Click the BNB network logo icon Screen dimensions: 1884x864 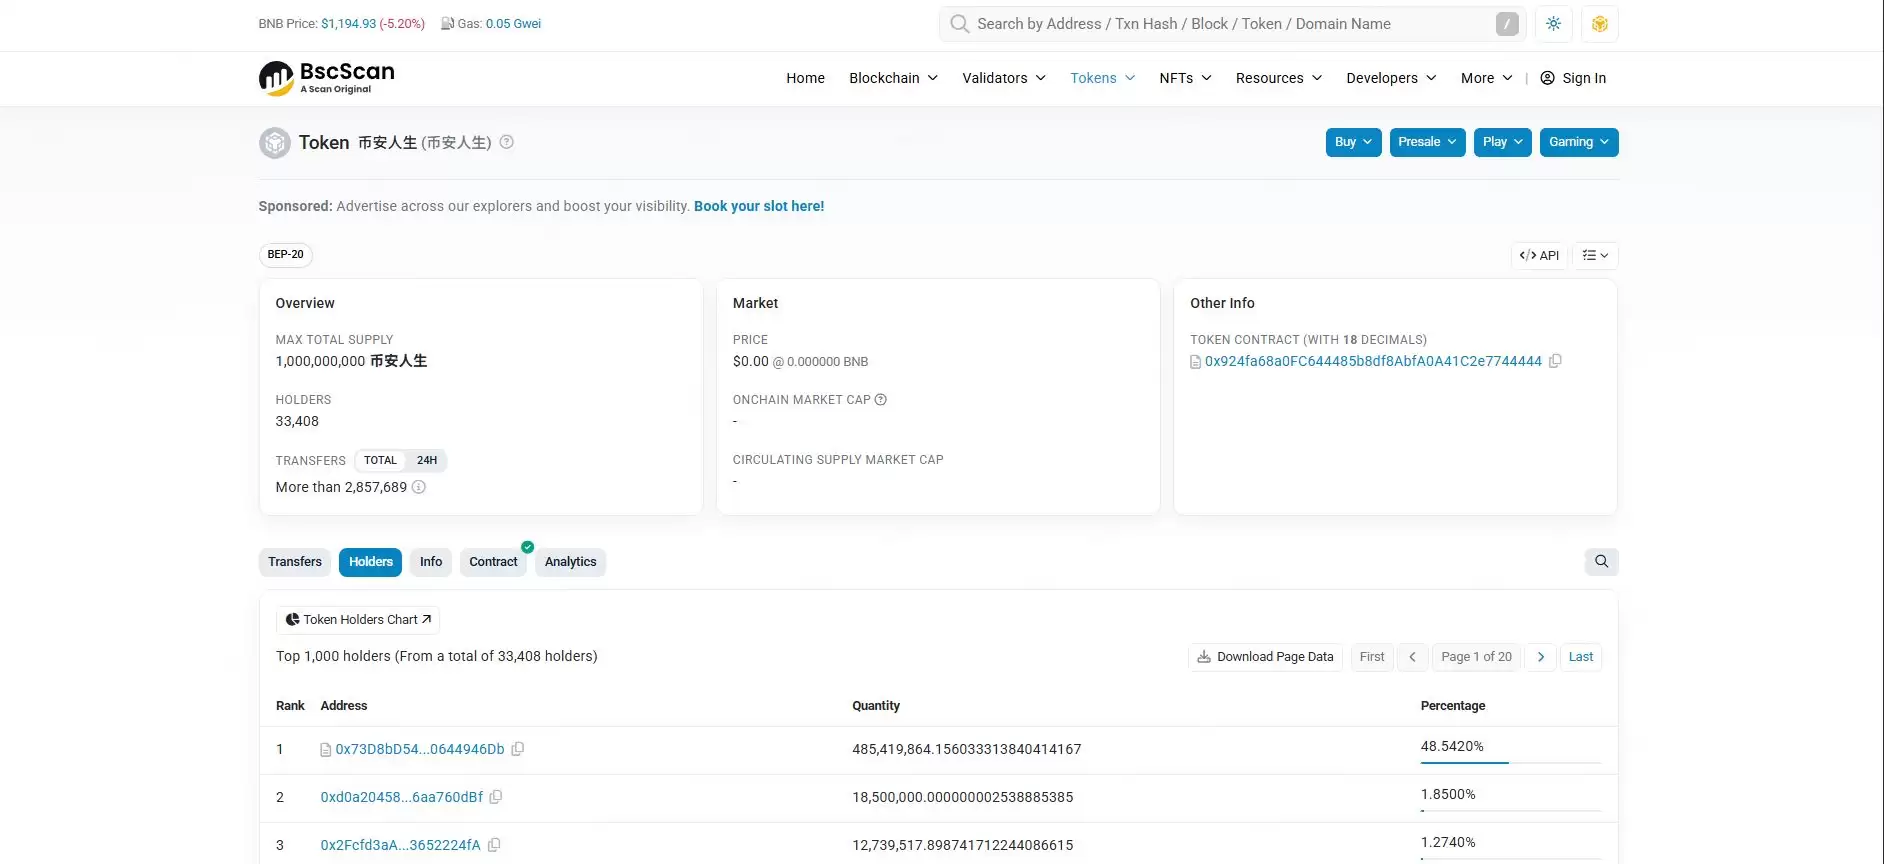1600,24
